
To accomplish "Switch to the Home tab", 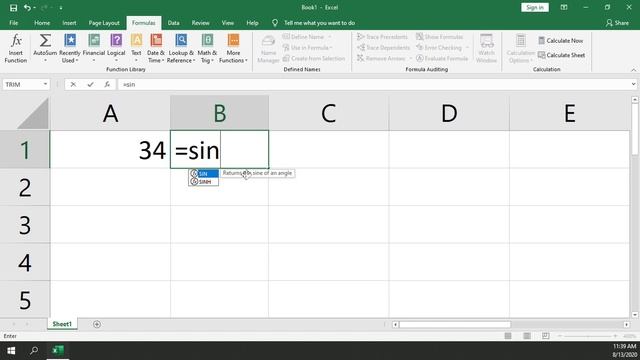I will 42,23.
